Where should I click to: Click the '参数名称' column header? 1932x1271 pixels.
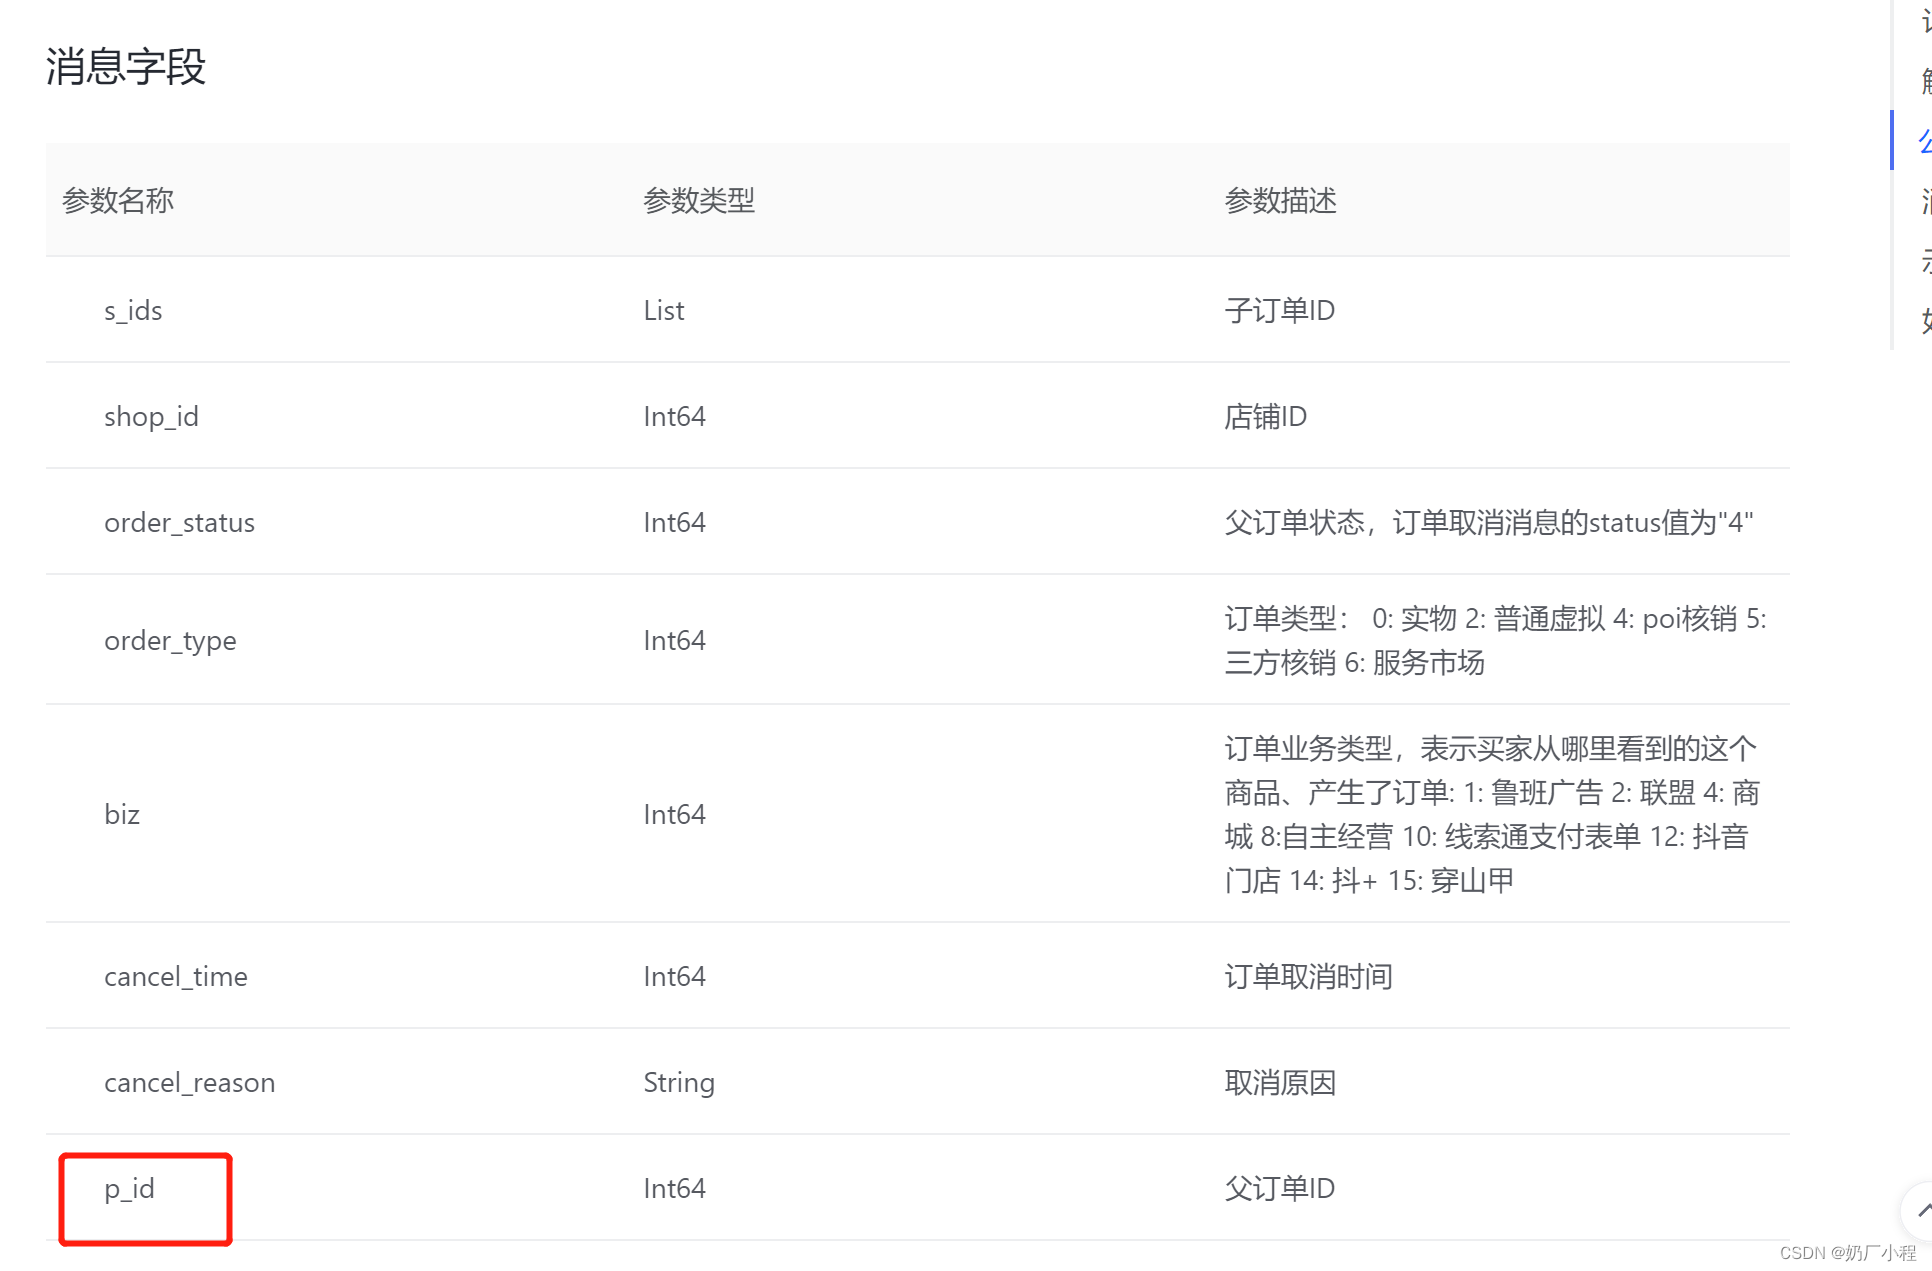pos(118,201)
